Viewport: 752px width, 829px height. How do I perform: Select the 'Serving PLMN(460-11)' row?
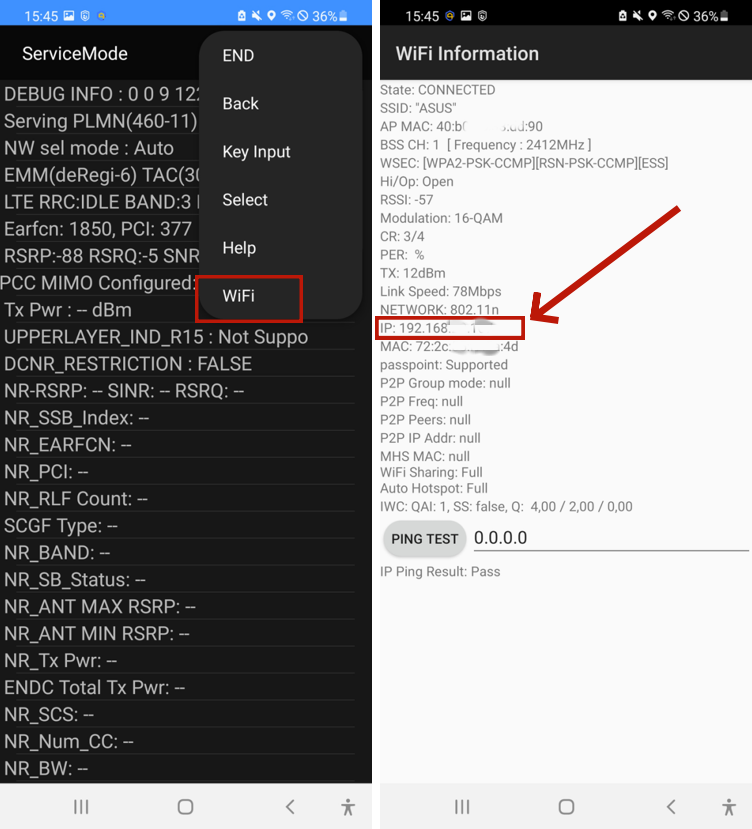100,121
